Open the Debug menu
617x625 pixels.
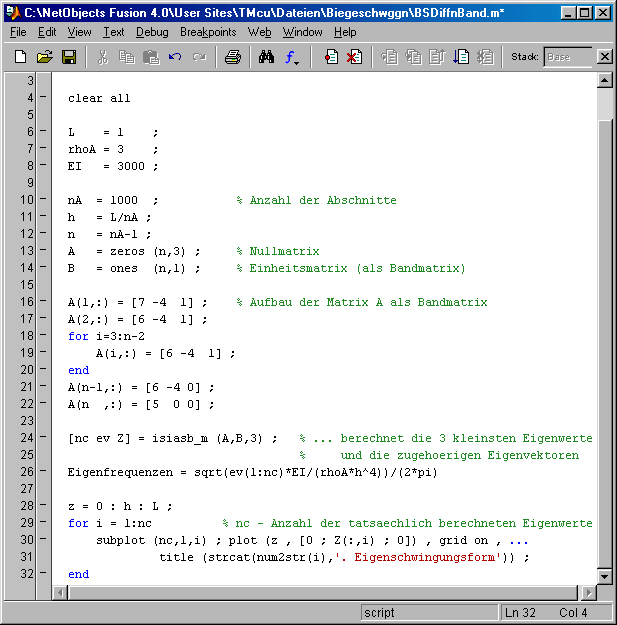(x=152, y=32)
